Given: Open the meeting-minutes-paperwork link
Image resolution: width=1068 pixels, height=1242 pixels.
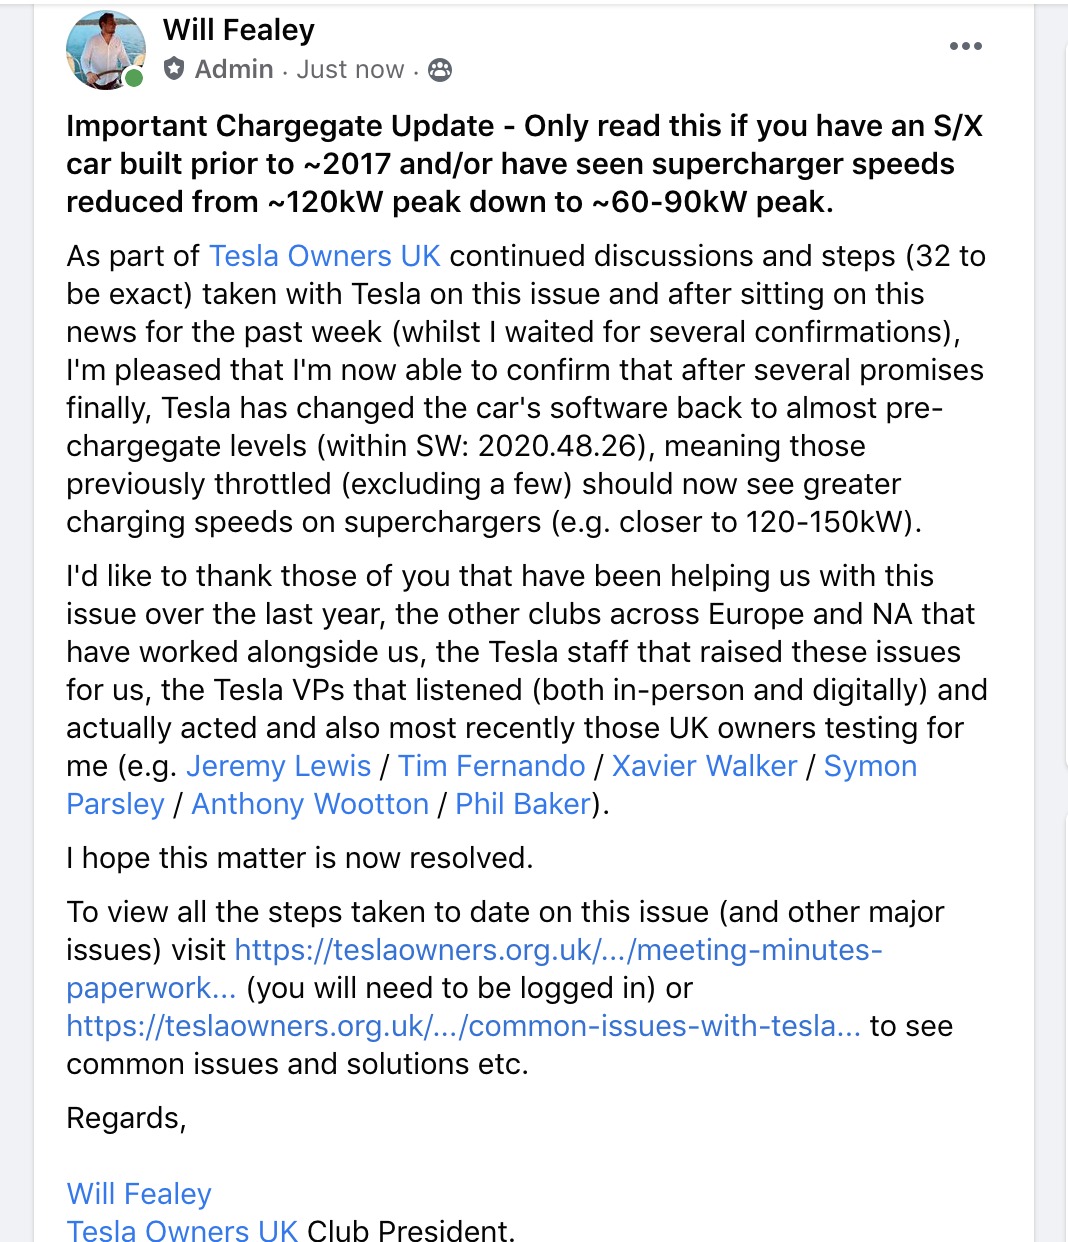Looking at the screenshot, I should click(x=558, y=950).
